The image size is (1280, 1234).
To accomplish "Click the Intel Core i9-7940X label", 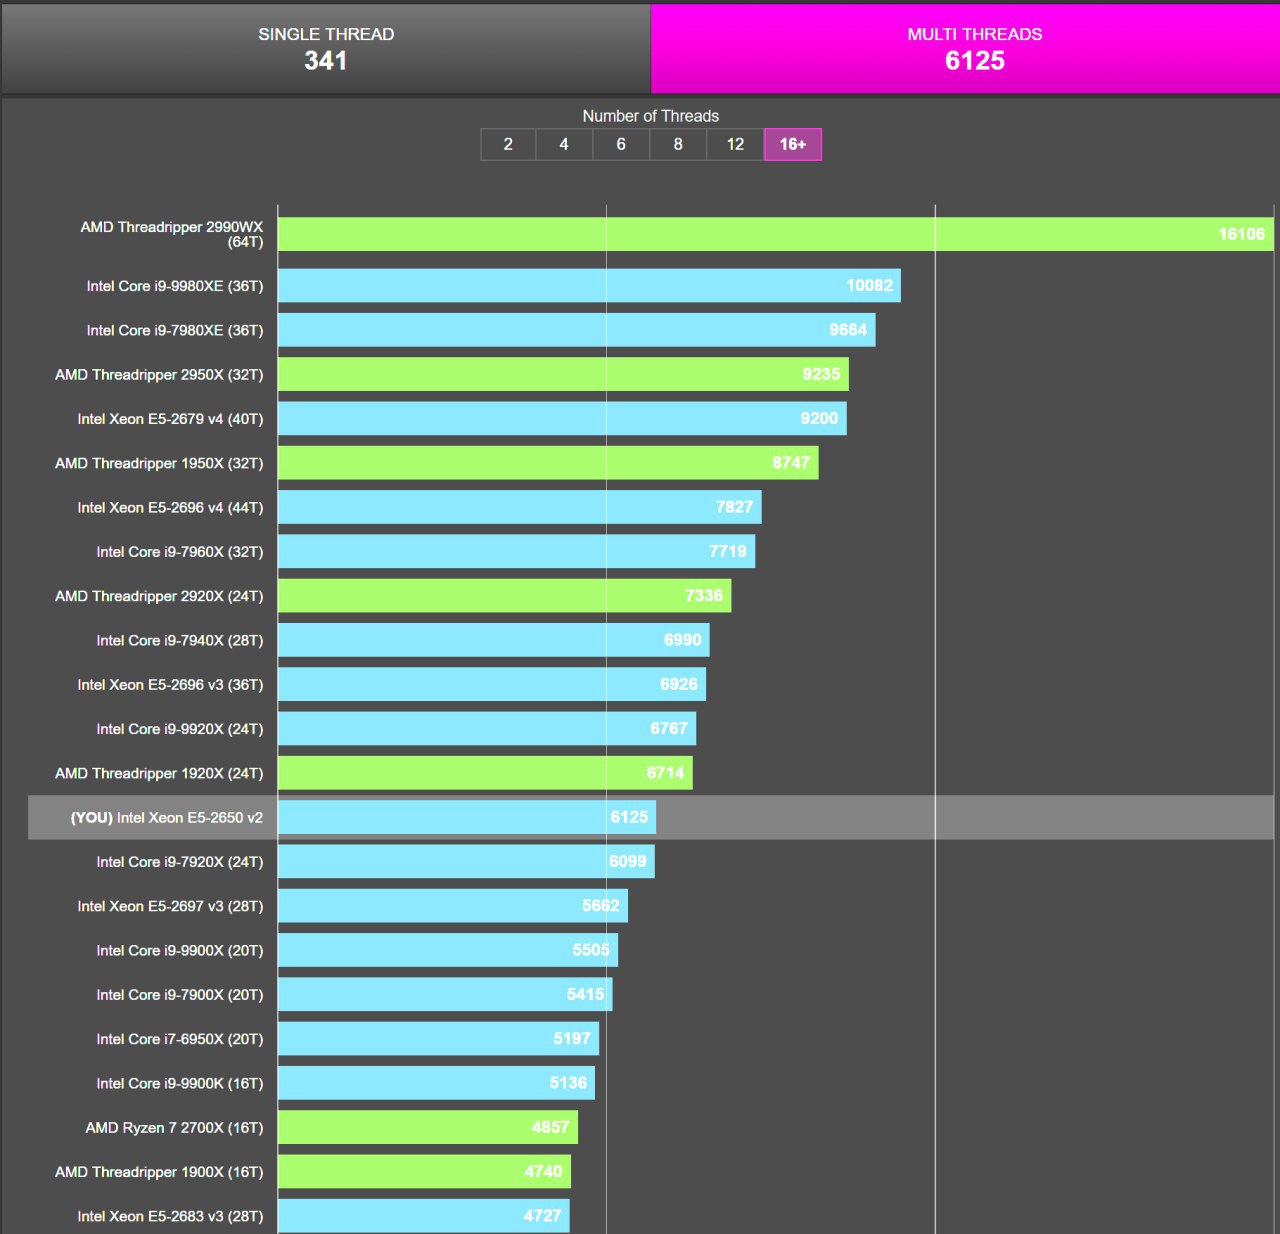I will point(180,640).
